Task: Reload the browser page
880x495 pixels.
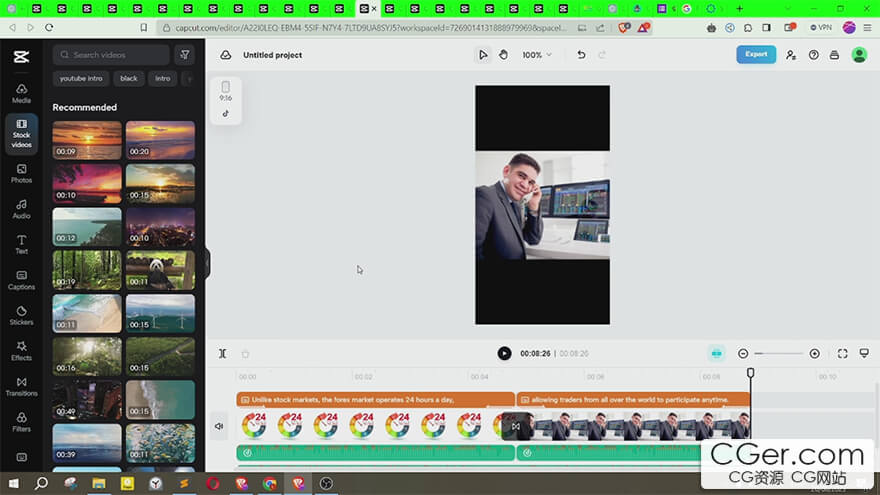Action: click(x=49, y=28)
